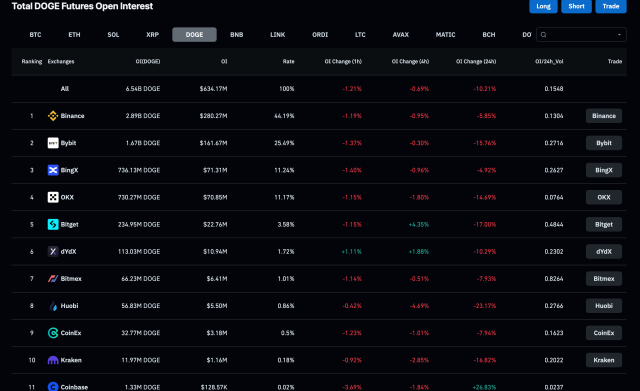Switch to the BNB tab
640x391 pixels.
[x=237, y=35]
